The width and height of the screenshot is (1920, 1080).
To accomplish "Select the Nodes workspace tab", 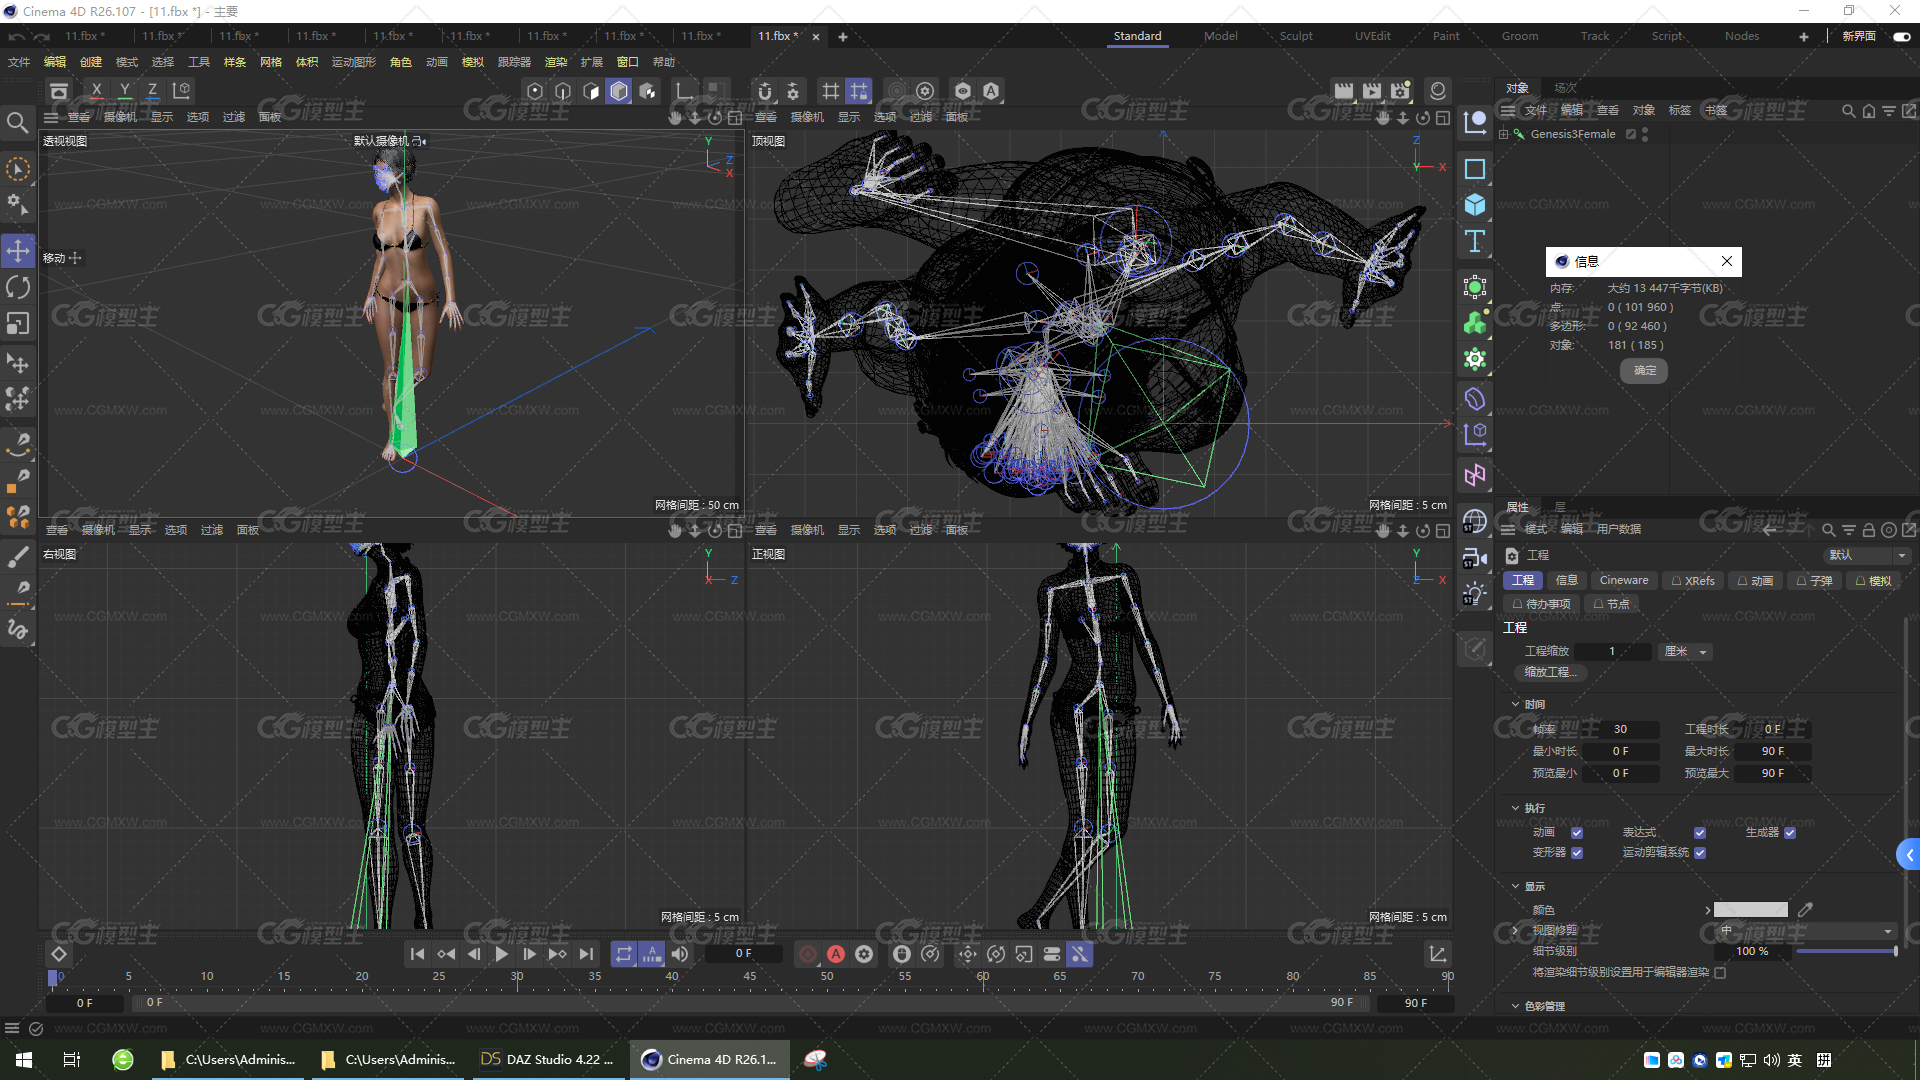I will click(x=1743, y=36).
